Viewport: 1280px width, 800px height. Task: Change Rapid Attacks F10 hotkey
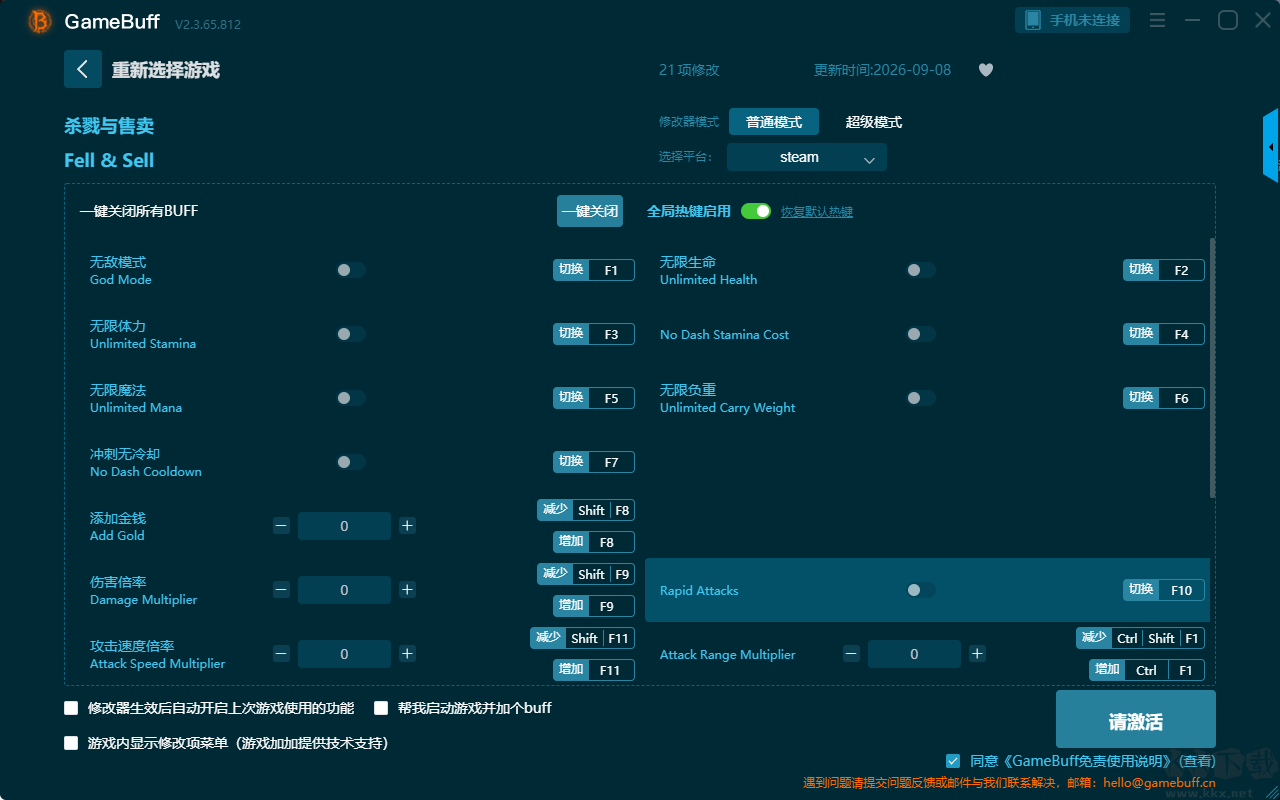point(1164,590)
